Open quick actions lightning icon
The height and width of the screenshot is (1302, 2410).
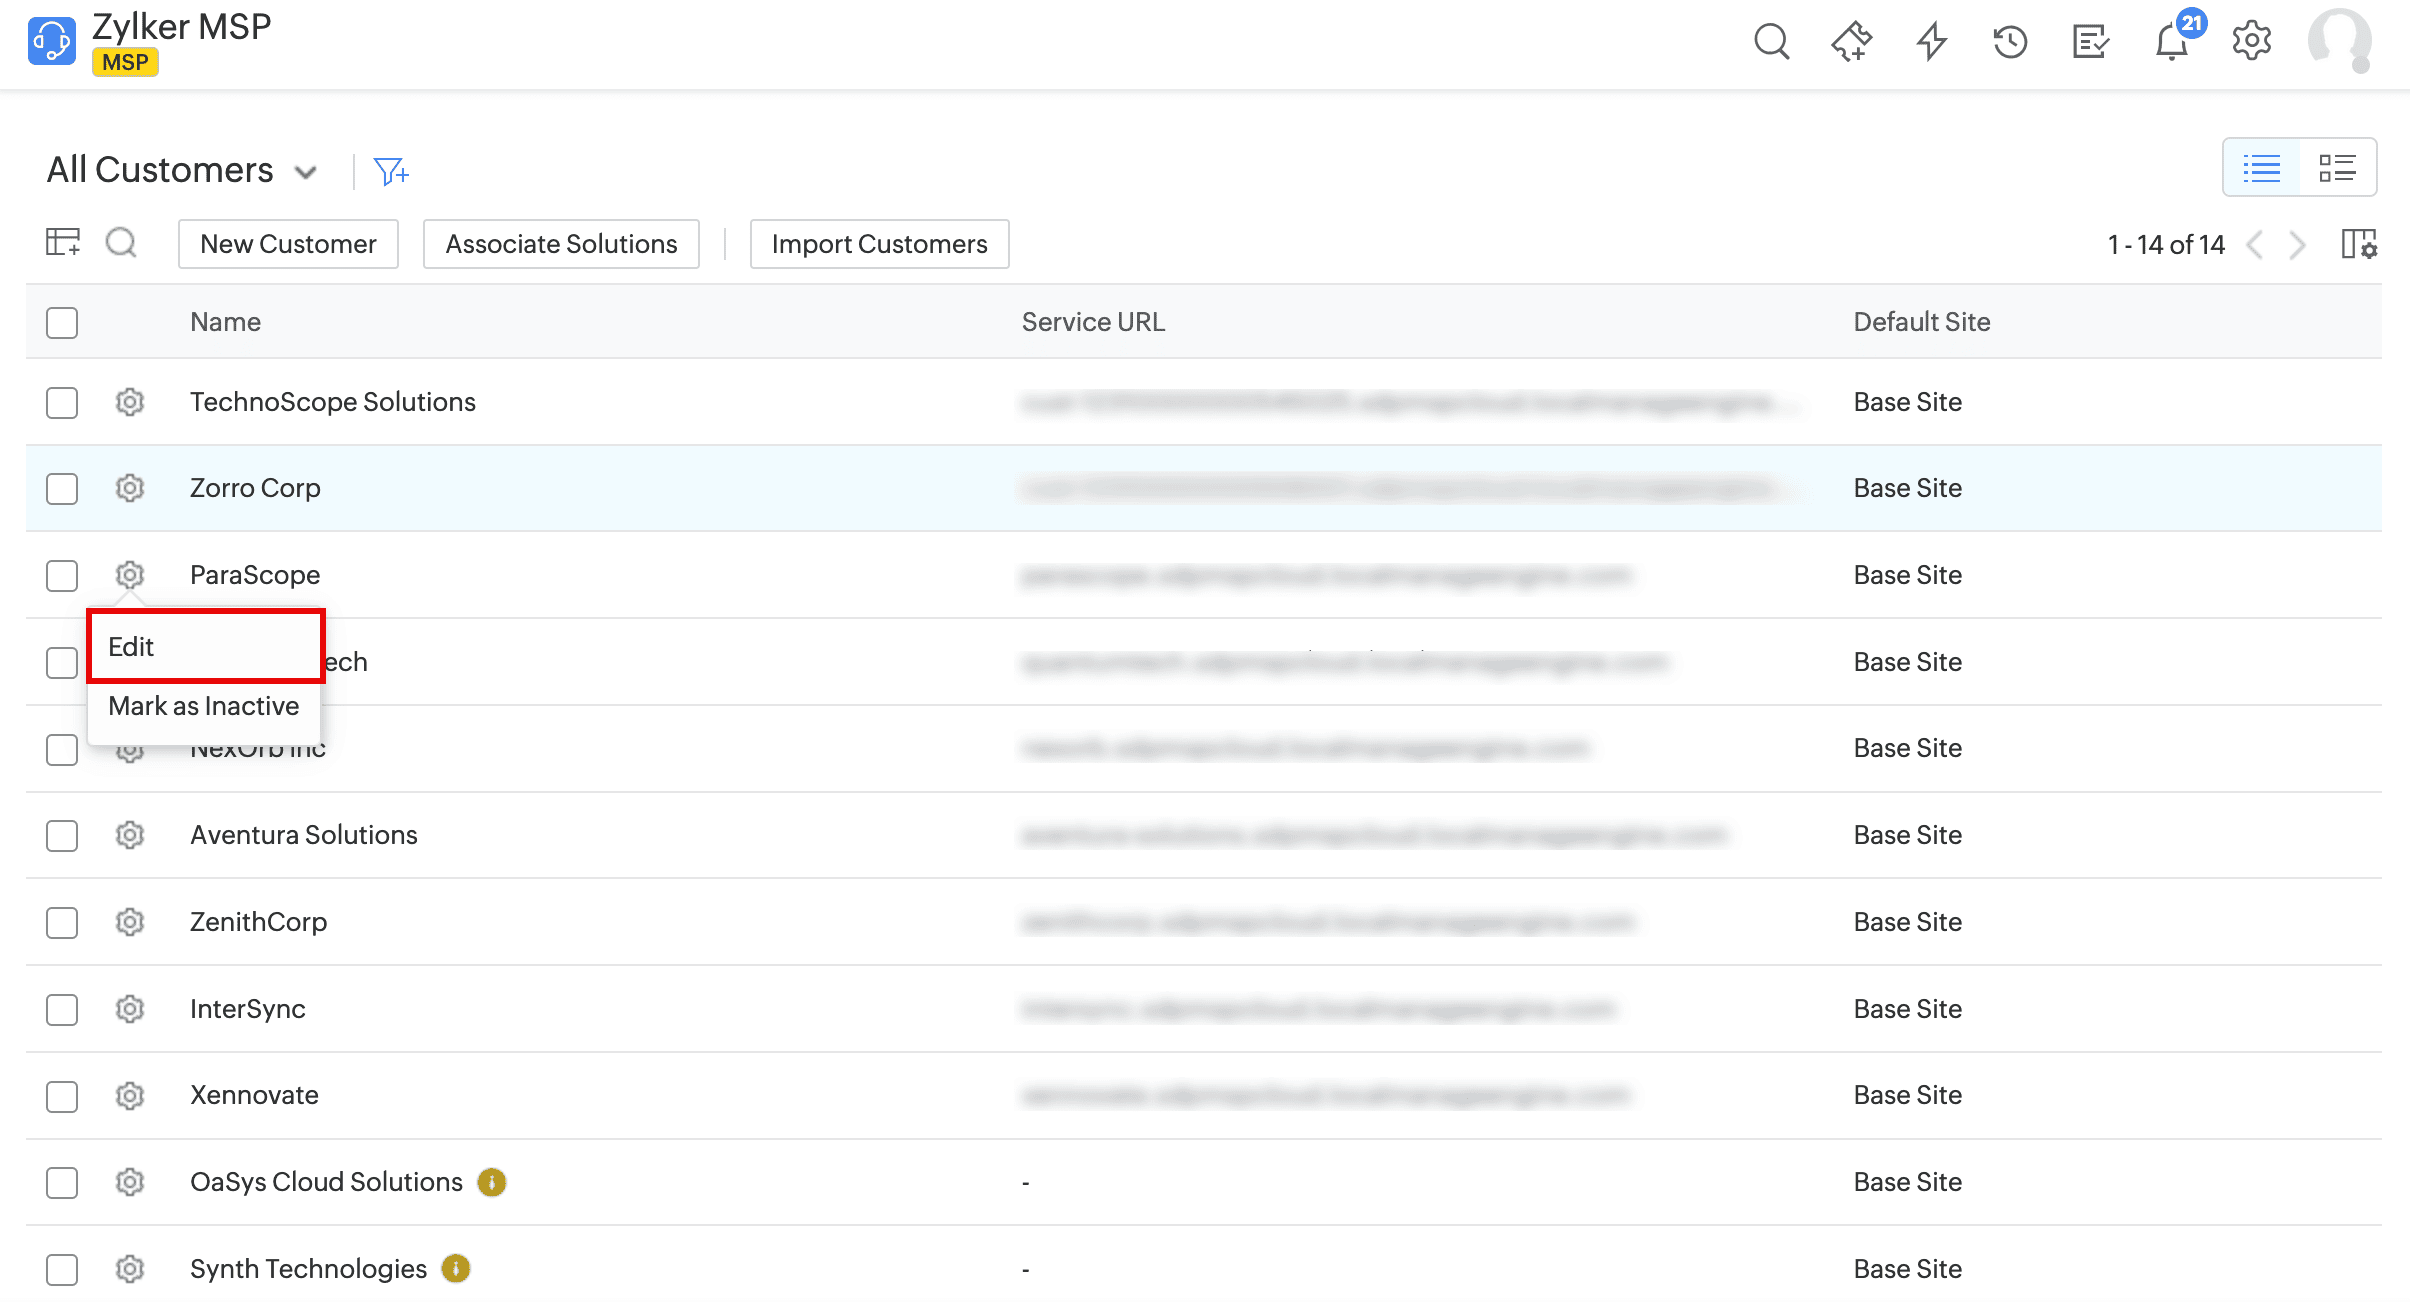(1931, 42)
